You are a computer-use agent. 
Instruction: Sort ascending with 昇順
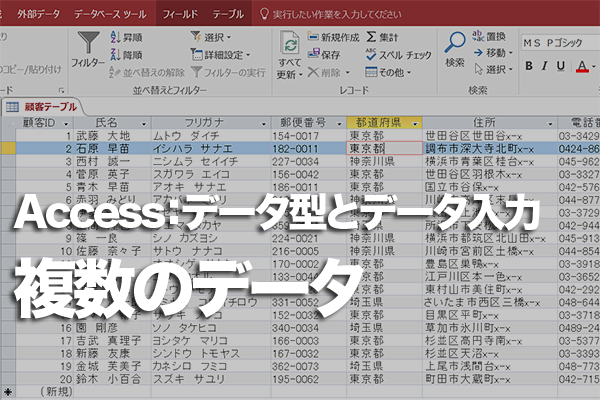126,37
